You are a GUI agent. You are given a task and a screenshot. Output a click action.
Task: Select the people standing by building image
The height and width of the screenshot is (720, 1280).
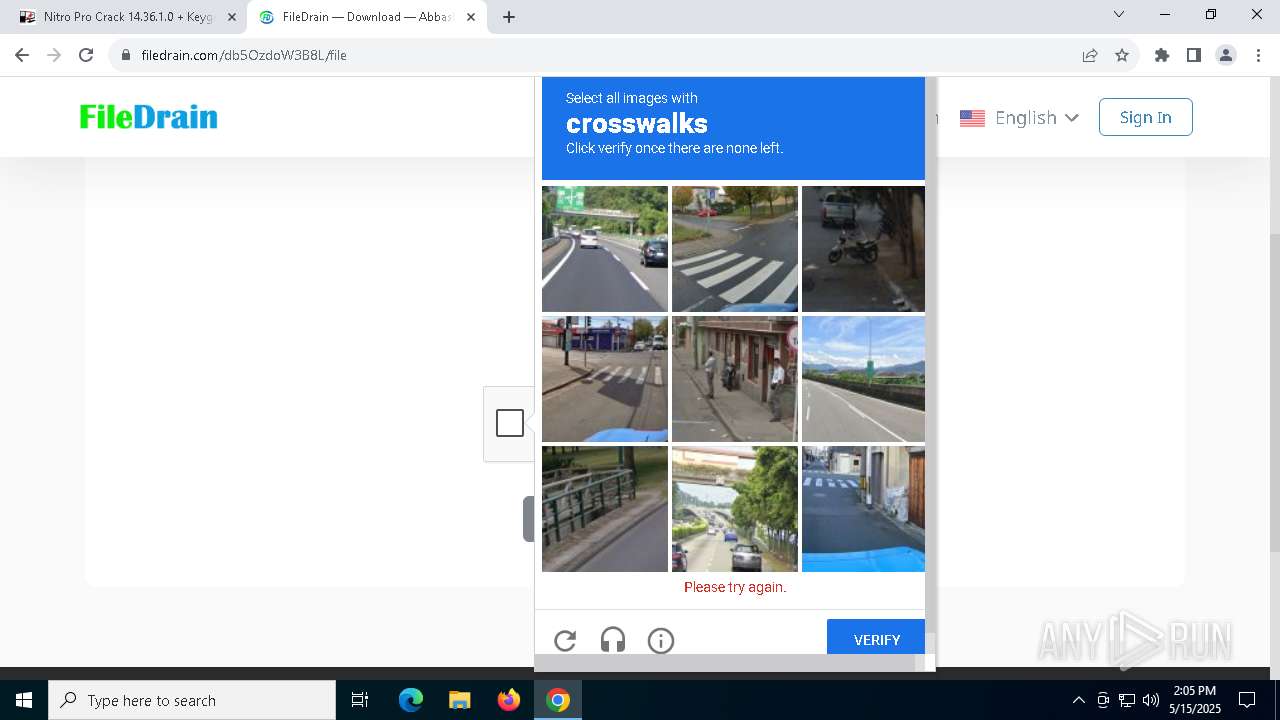pyautogui.click(x=735, y=379)
